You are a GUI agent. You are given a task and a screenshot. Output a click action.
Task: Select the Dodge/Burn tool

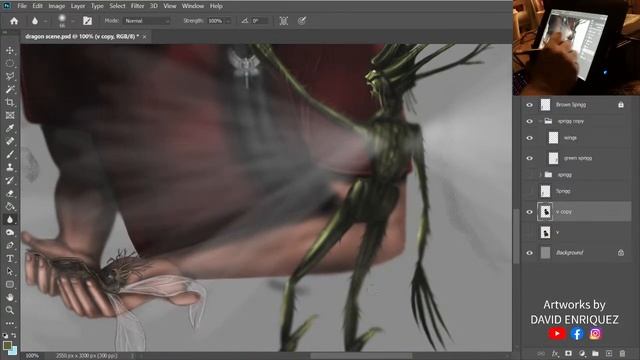point(10,232)
